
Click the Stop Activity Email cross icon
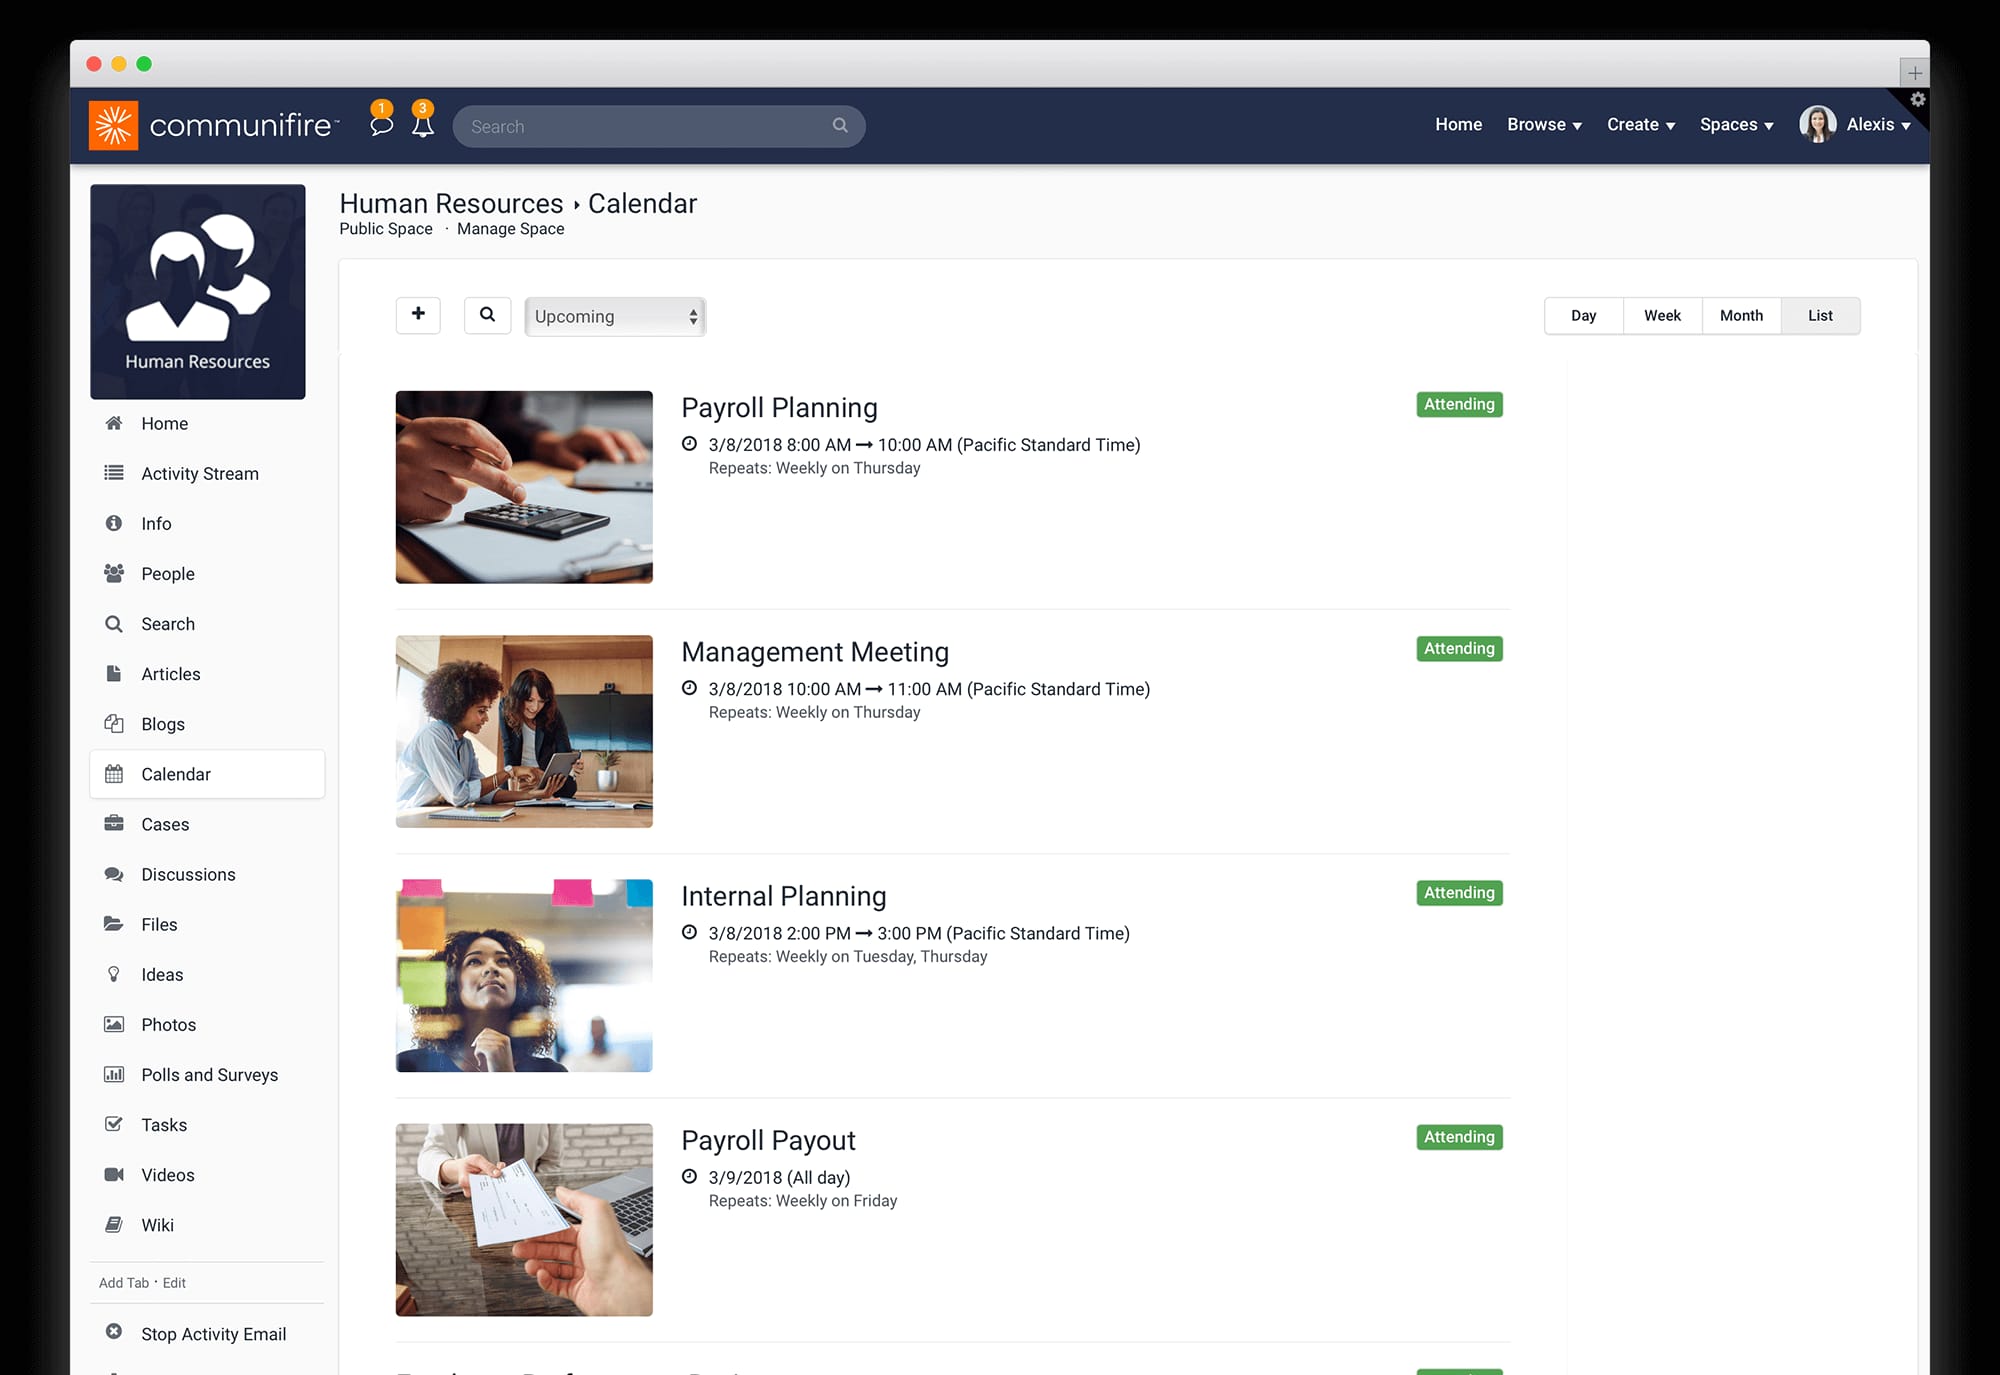(114, 1331)
